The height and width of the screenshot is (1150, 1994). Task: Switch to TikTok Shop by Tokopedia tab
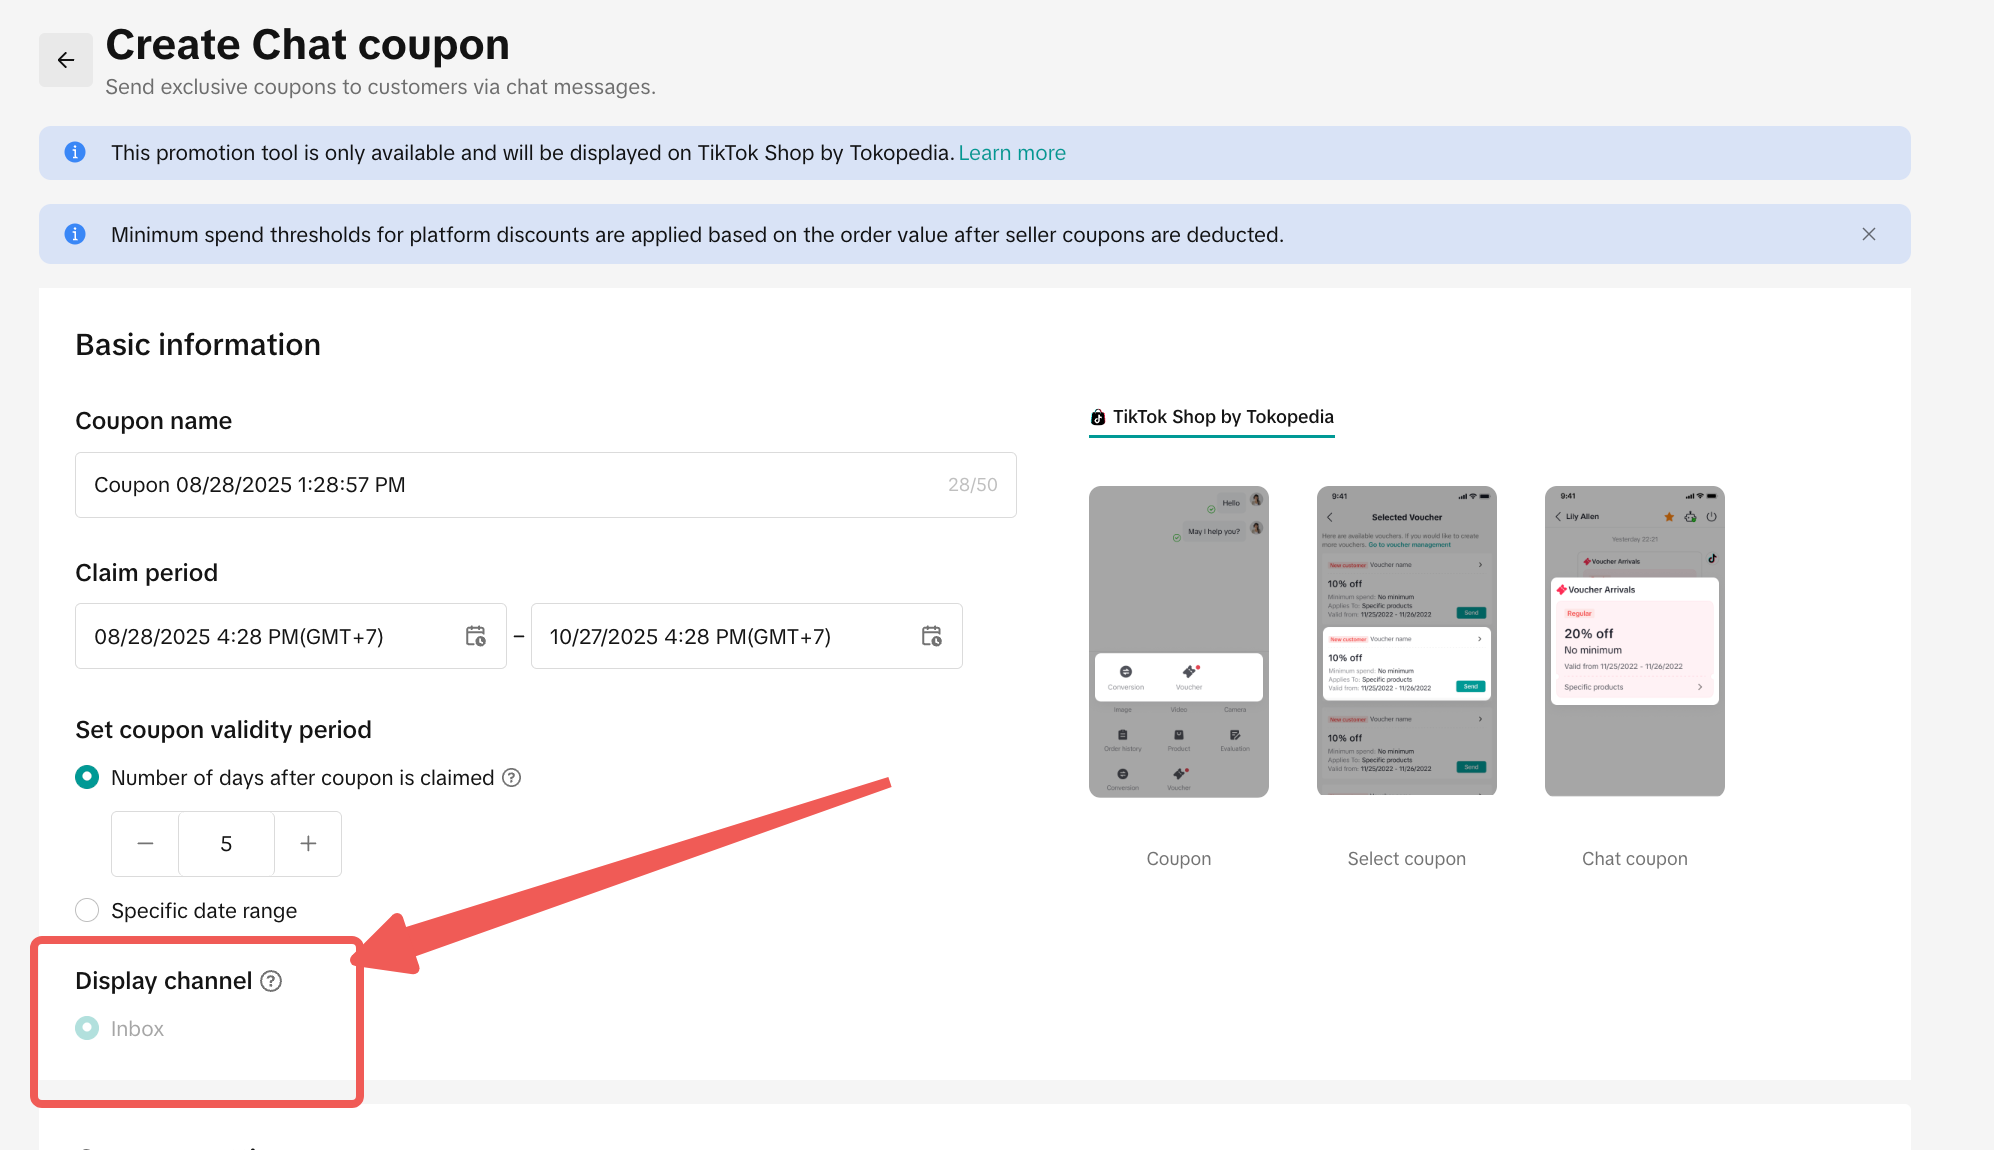click(x=1211, y=417)
